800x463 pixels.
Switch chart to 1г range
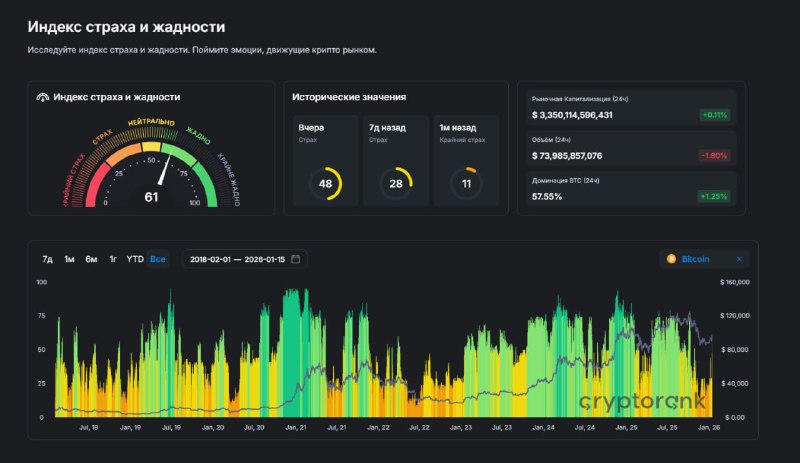(113, 259)
